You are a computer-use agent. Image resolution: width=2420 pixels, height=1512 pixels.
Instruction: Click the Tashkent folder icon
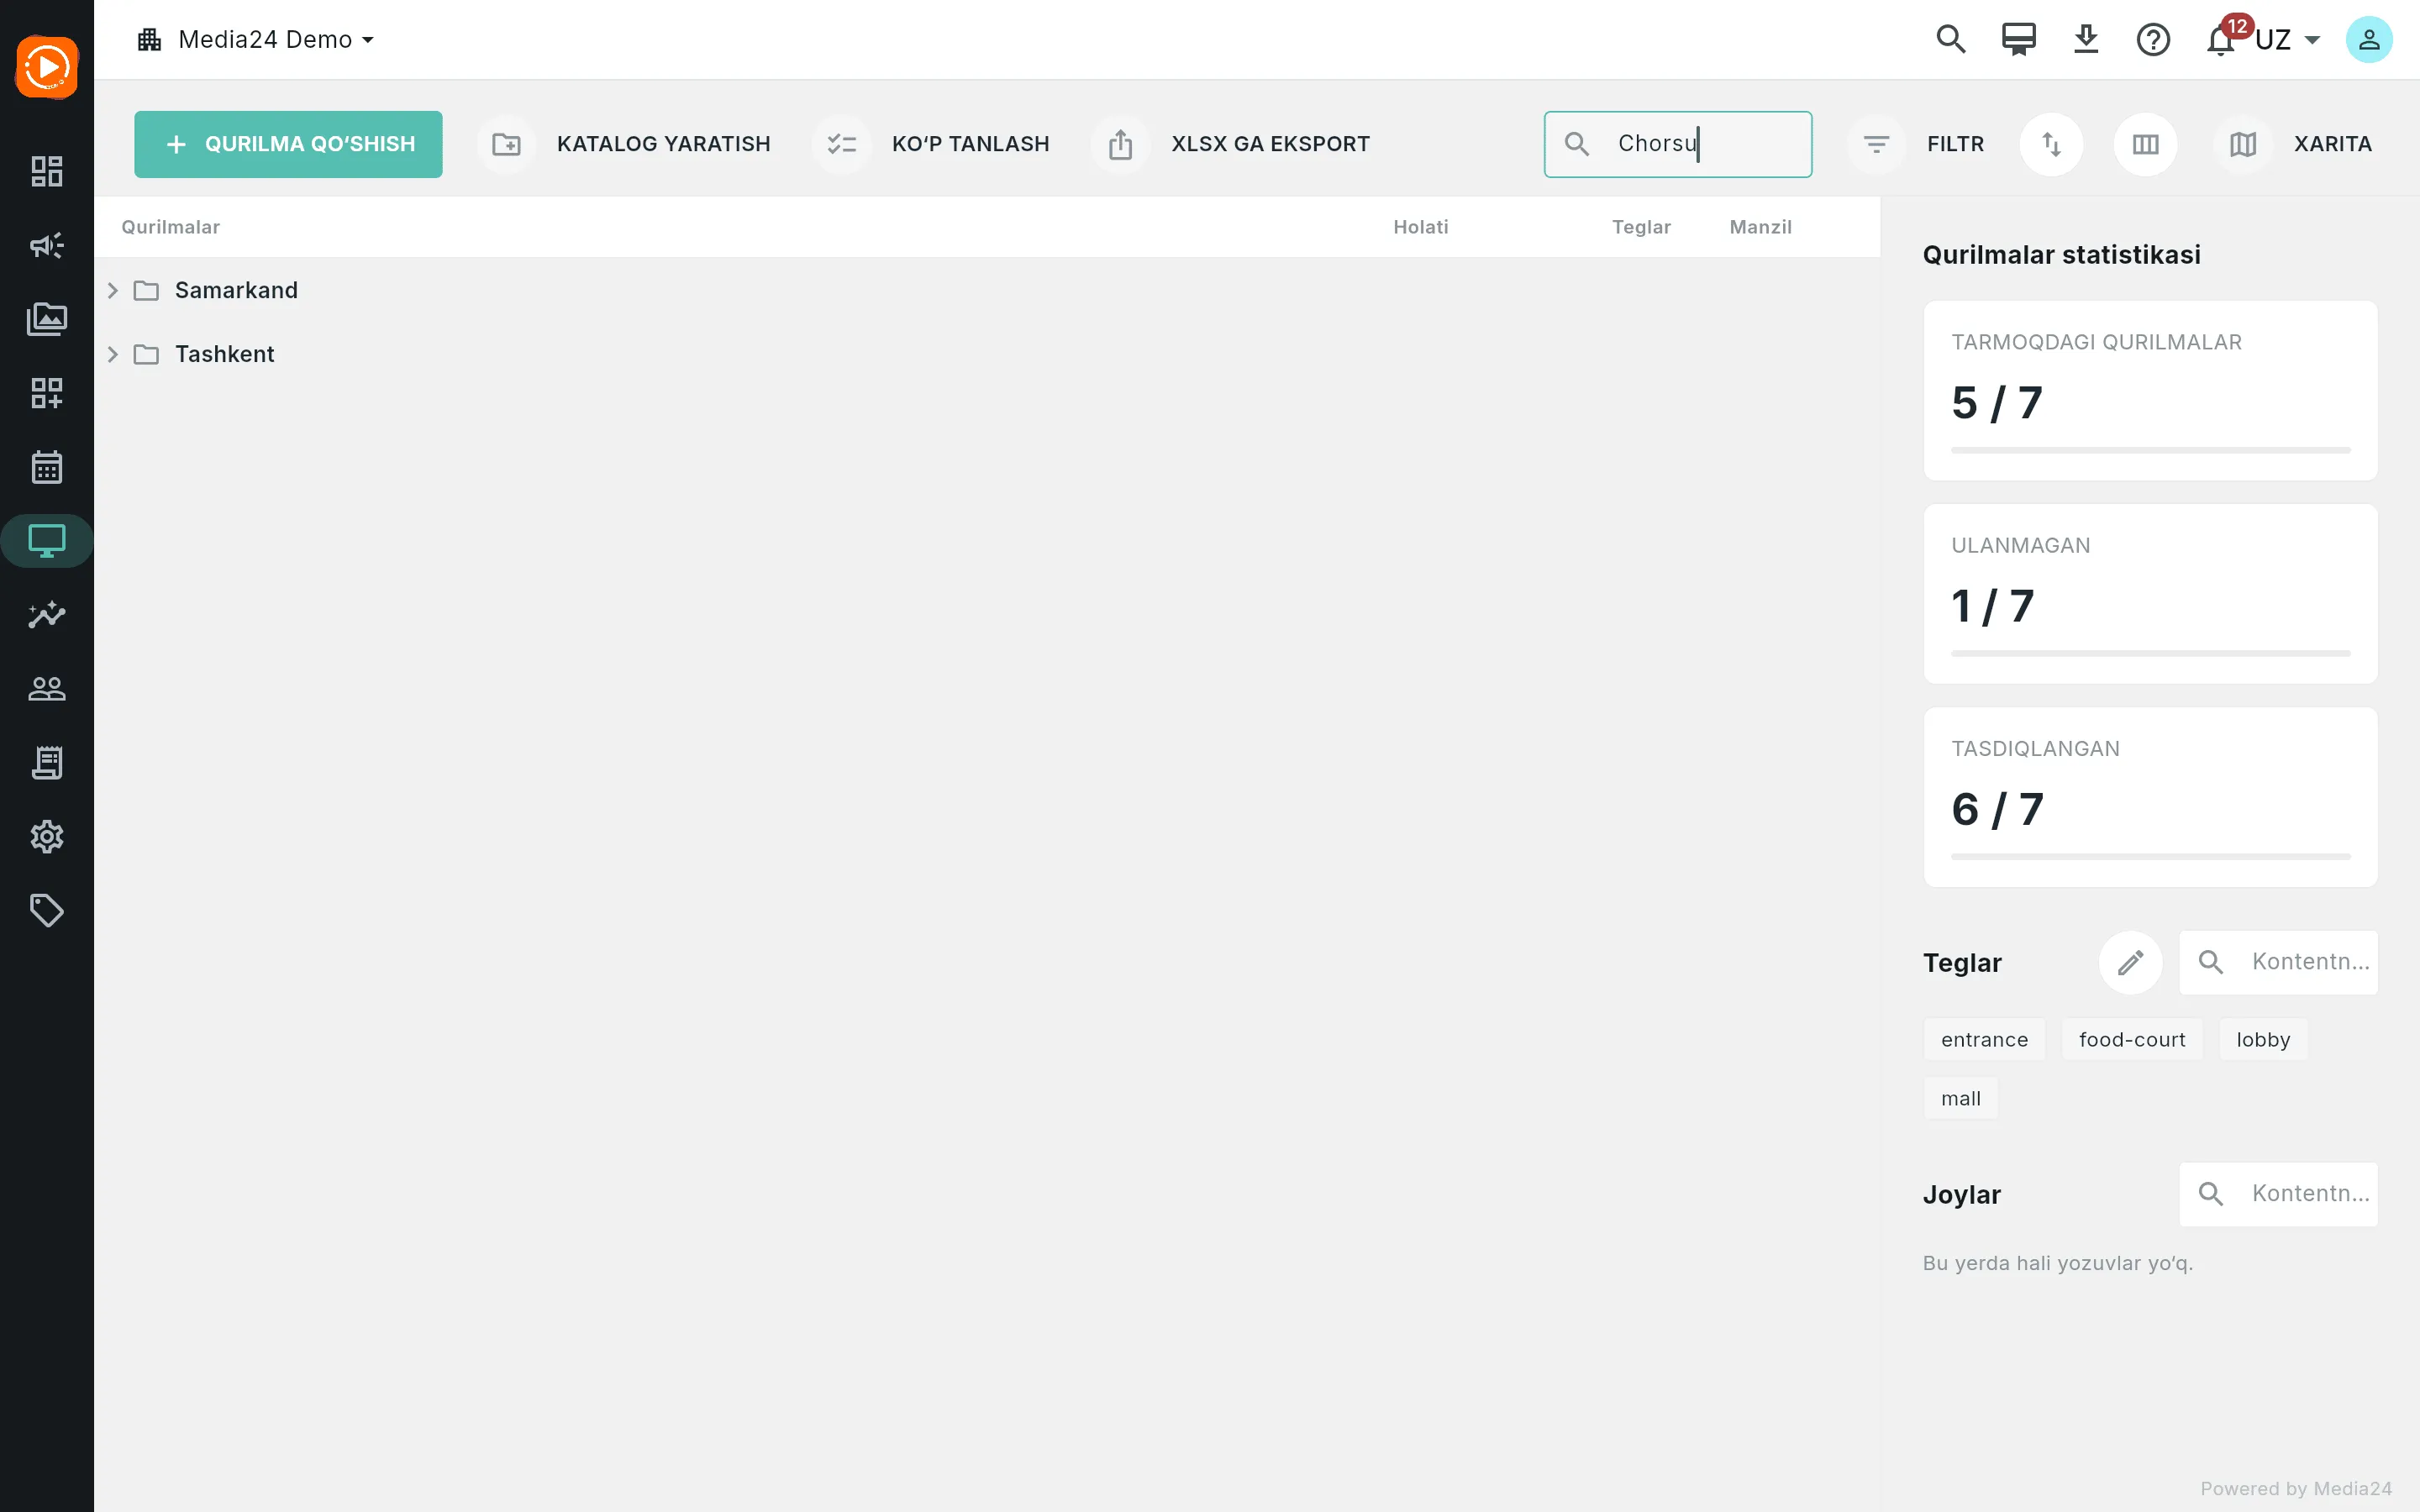146,354
